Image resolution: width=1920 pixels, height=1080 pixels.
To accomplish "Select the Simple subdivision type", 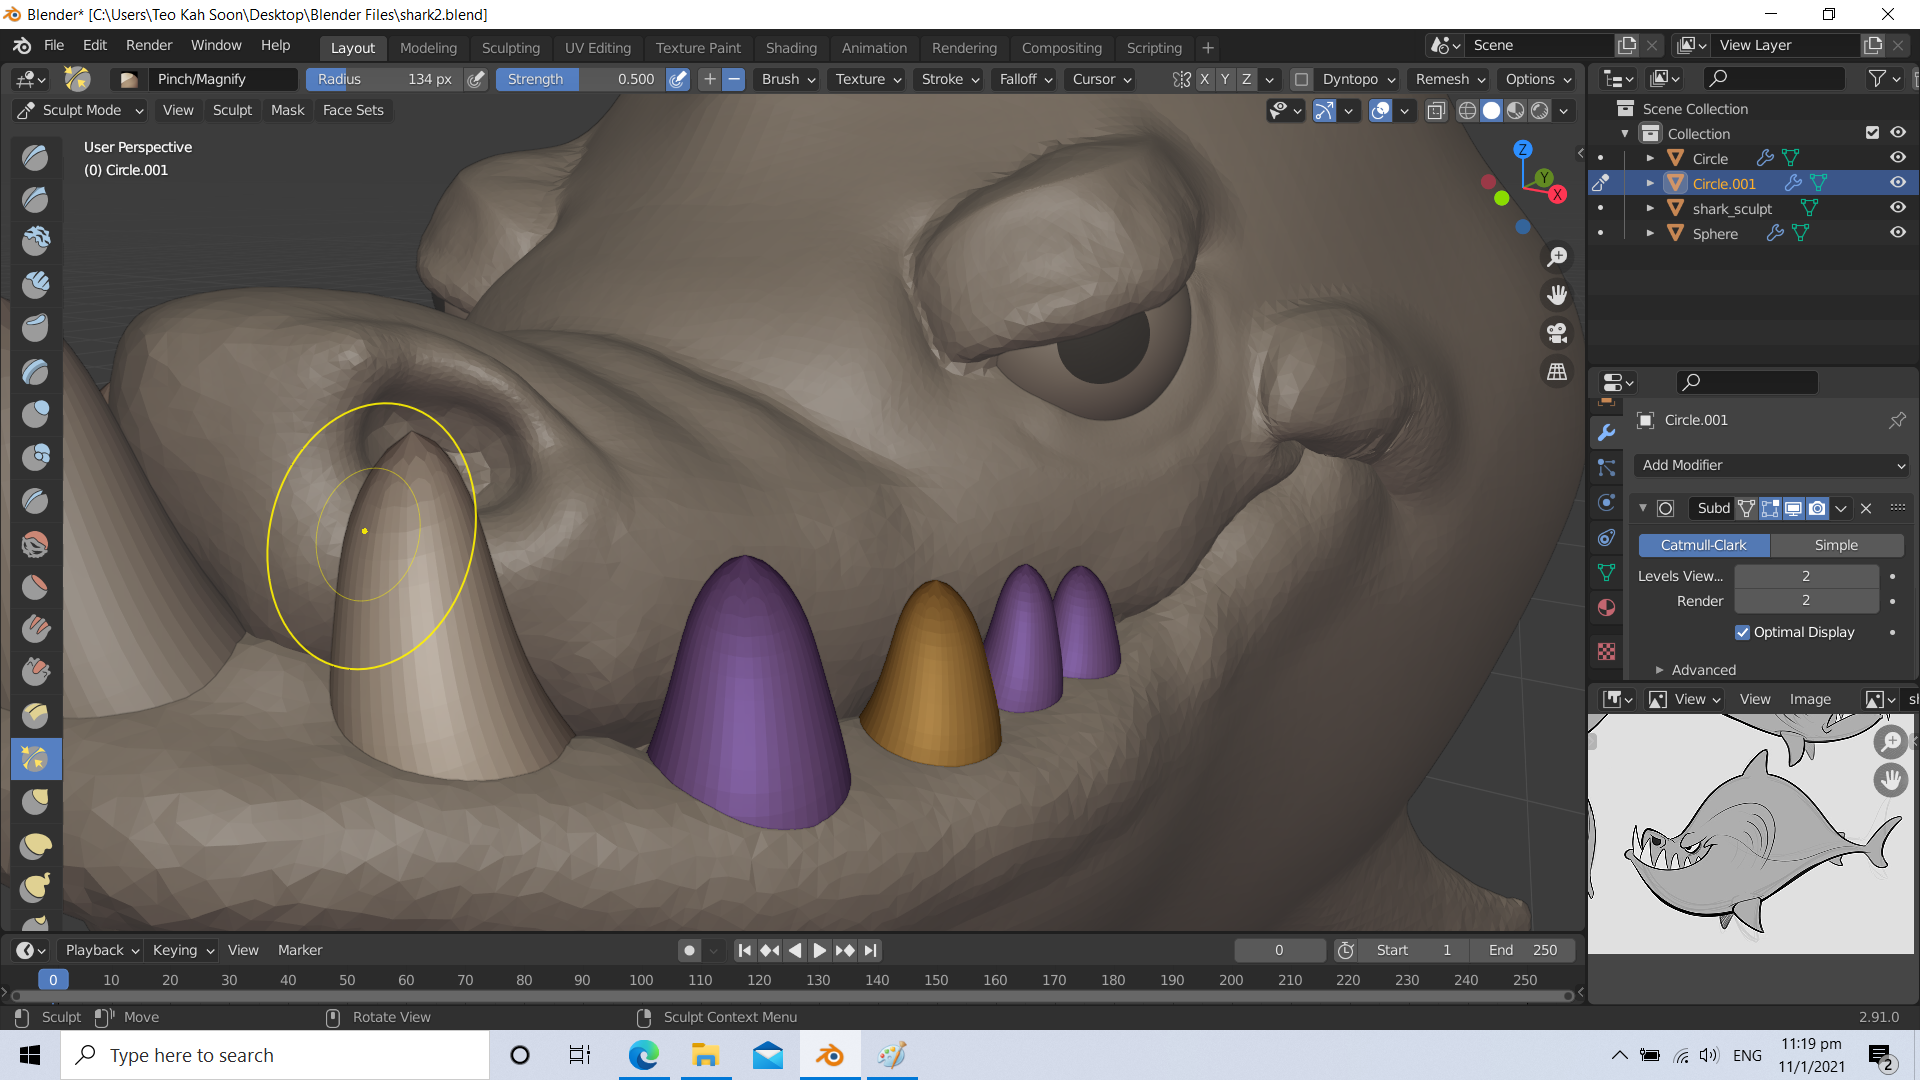I will [1836, 545].
